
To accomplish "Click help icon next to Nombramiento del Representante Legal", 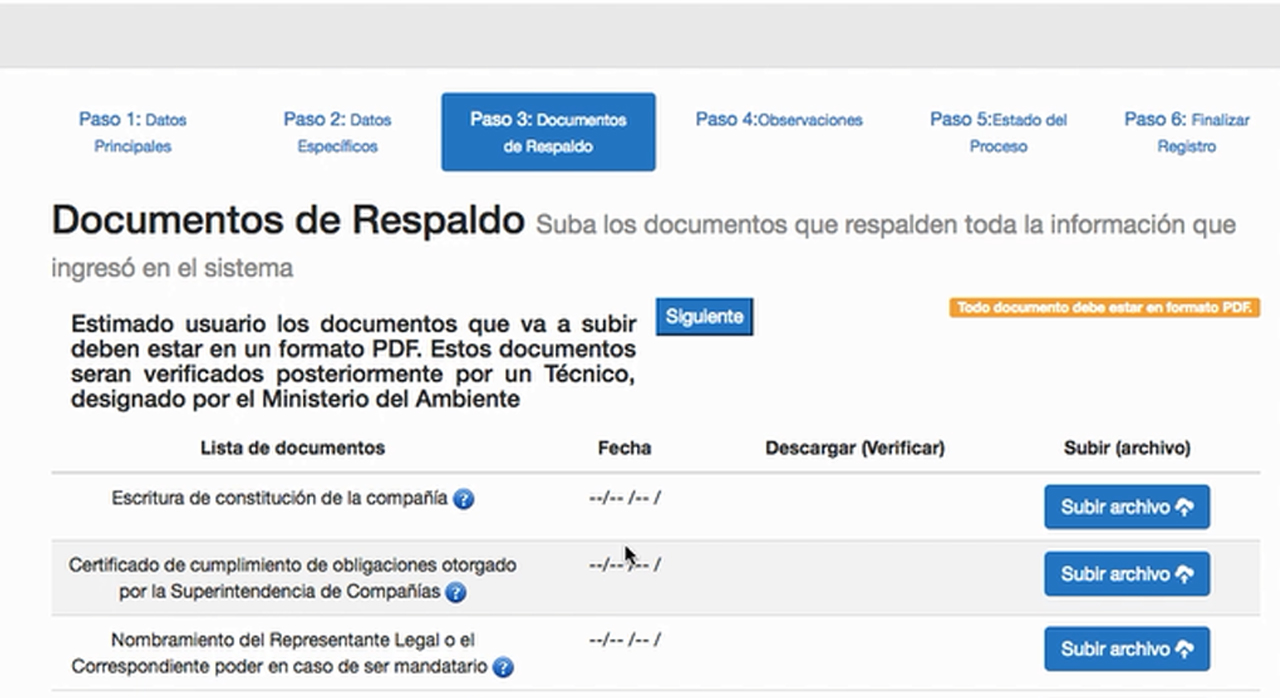I will pos(503,667).
